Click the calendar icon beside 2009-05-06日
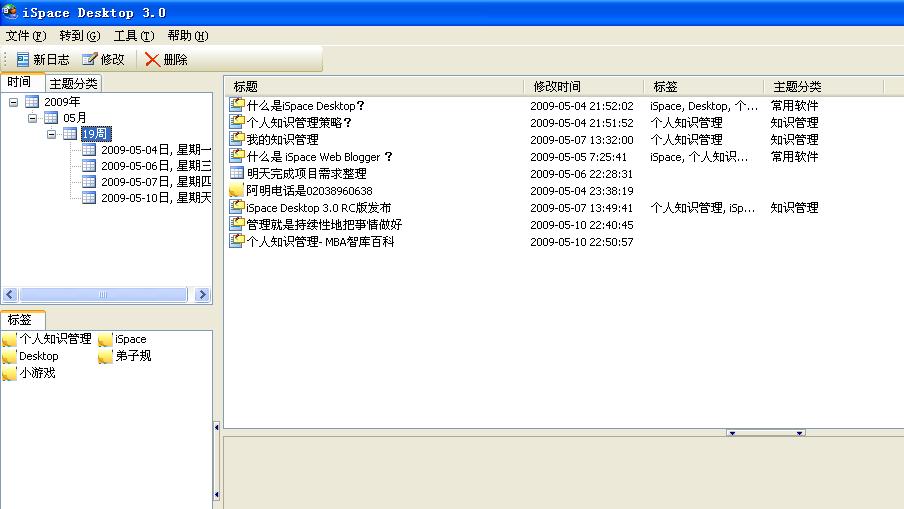 89,166
